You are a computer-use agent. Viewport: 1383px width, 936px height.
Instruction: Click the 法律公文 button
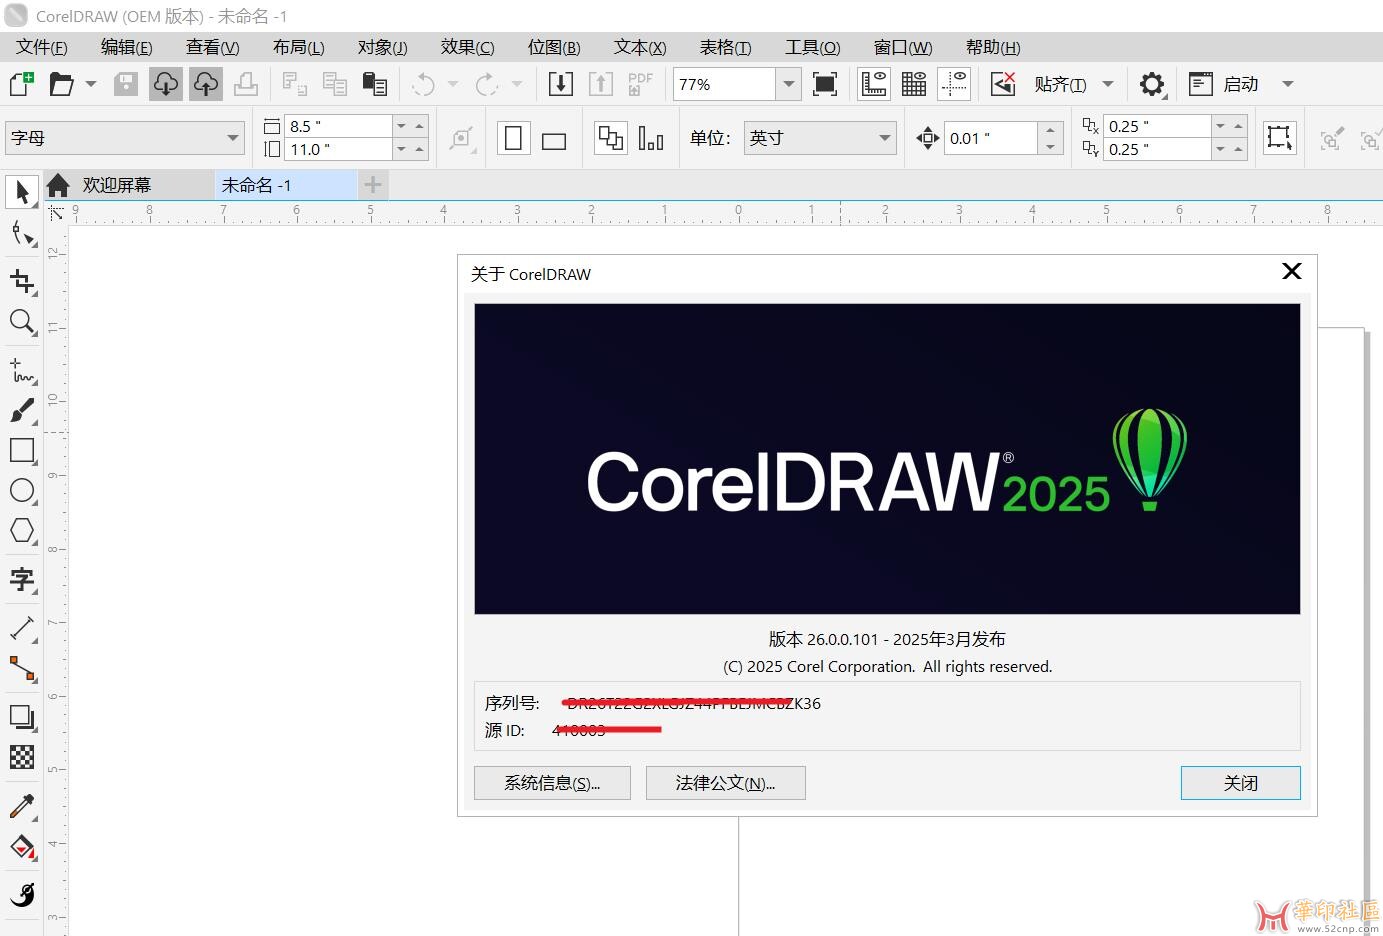pos(726,783)
